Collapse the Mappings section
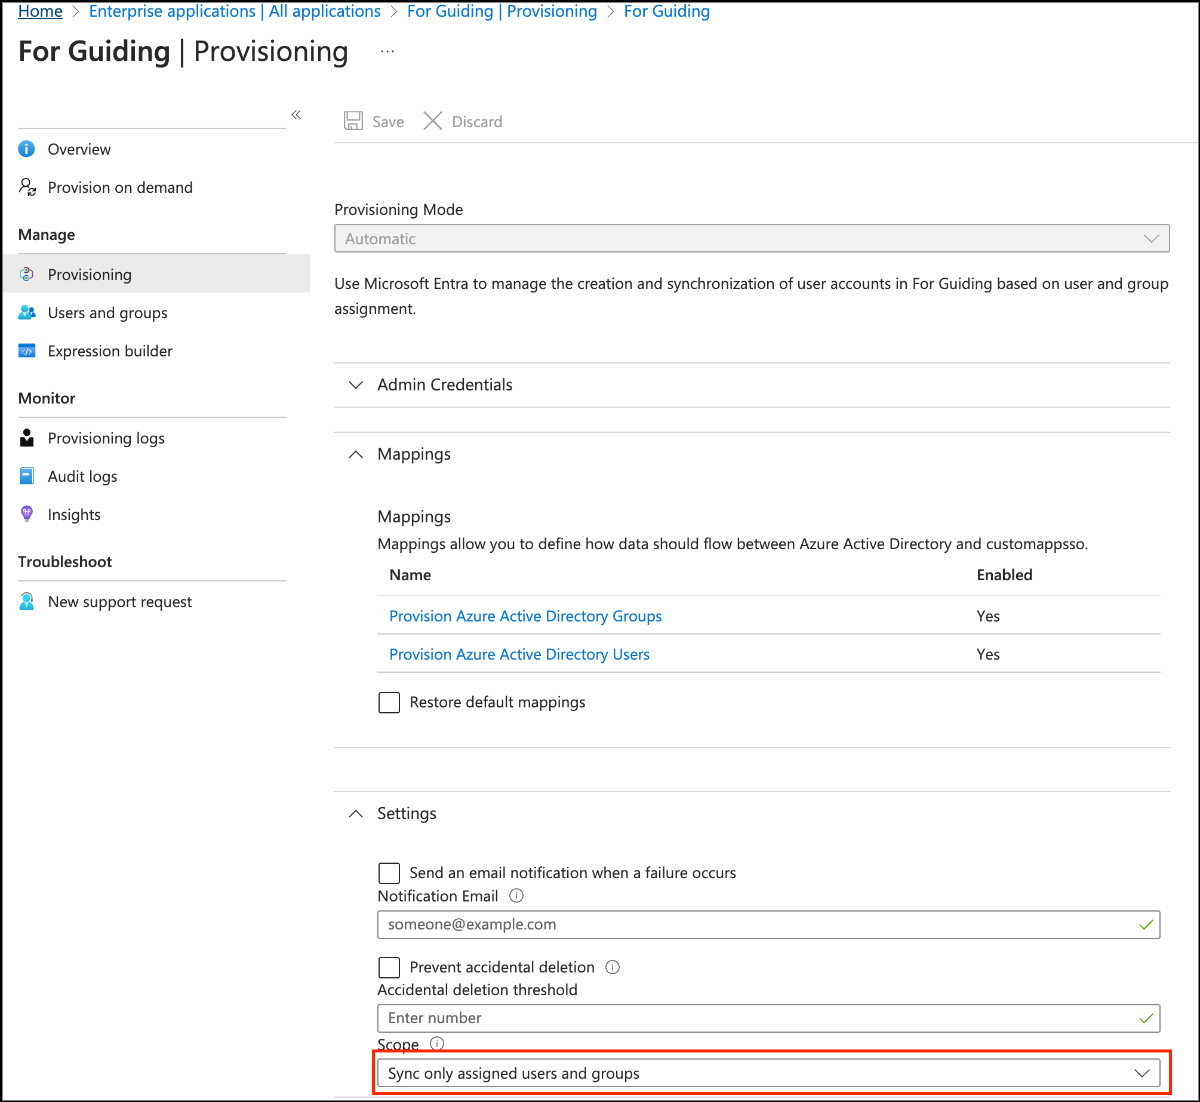The width and height of the screenshot is (1200, 1102). coord(356,454)
